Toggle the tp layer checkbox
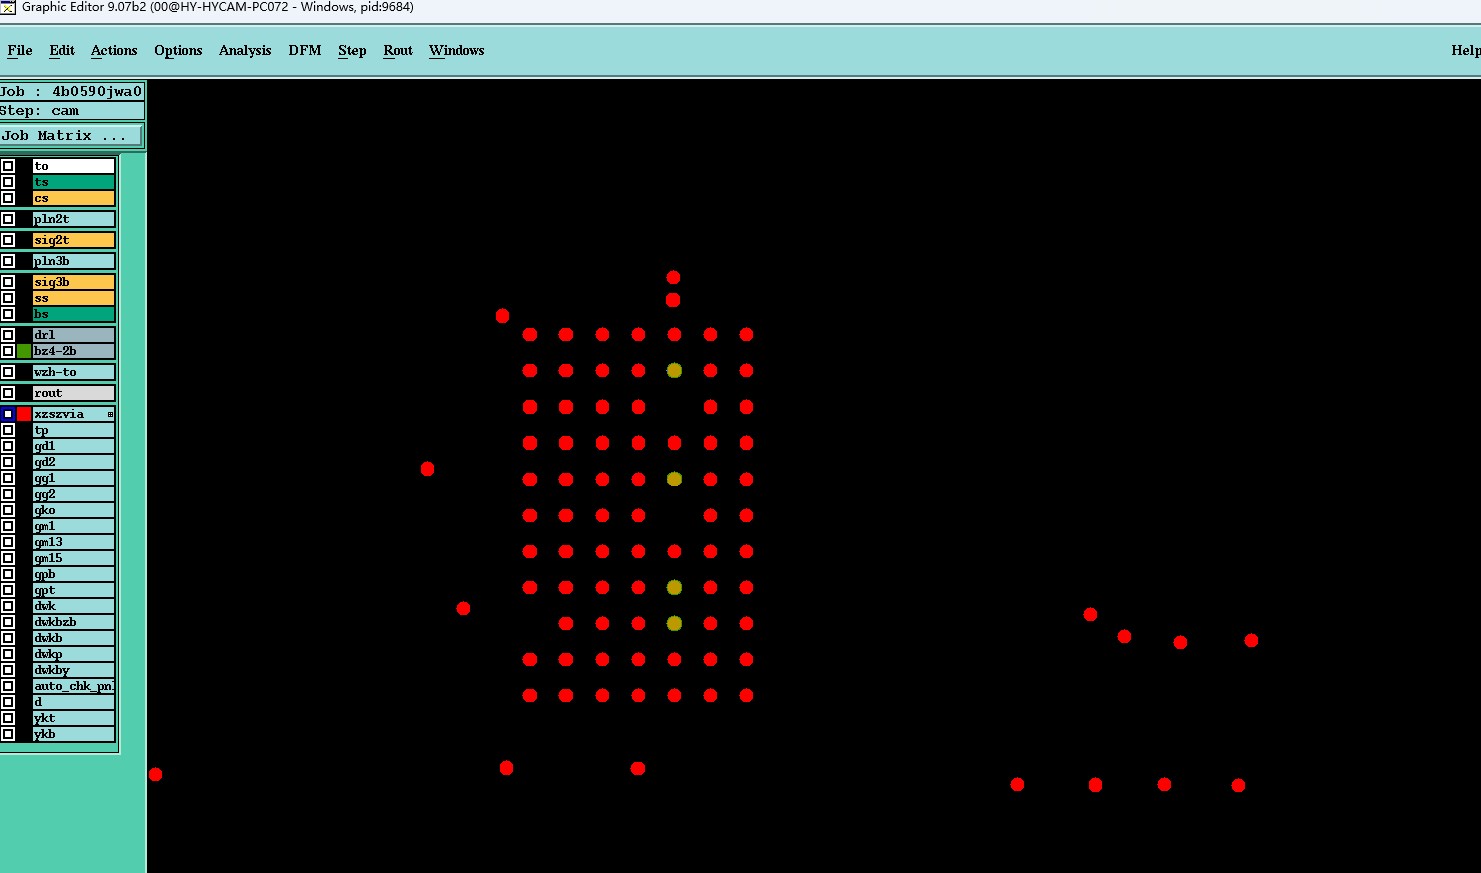 click(8, 430)
